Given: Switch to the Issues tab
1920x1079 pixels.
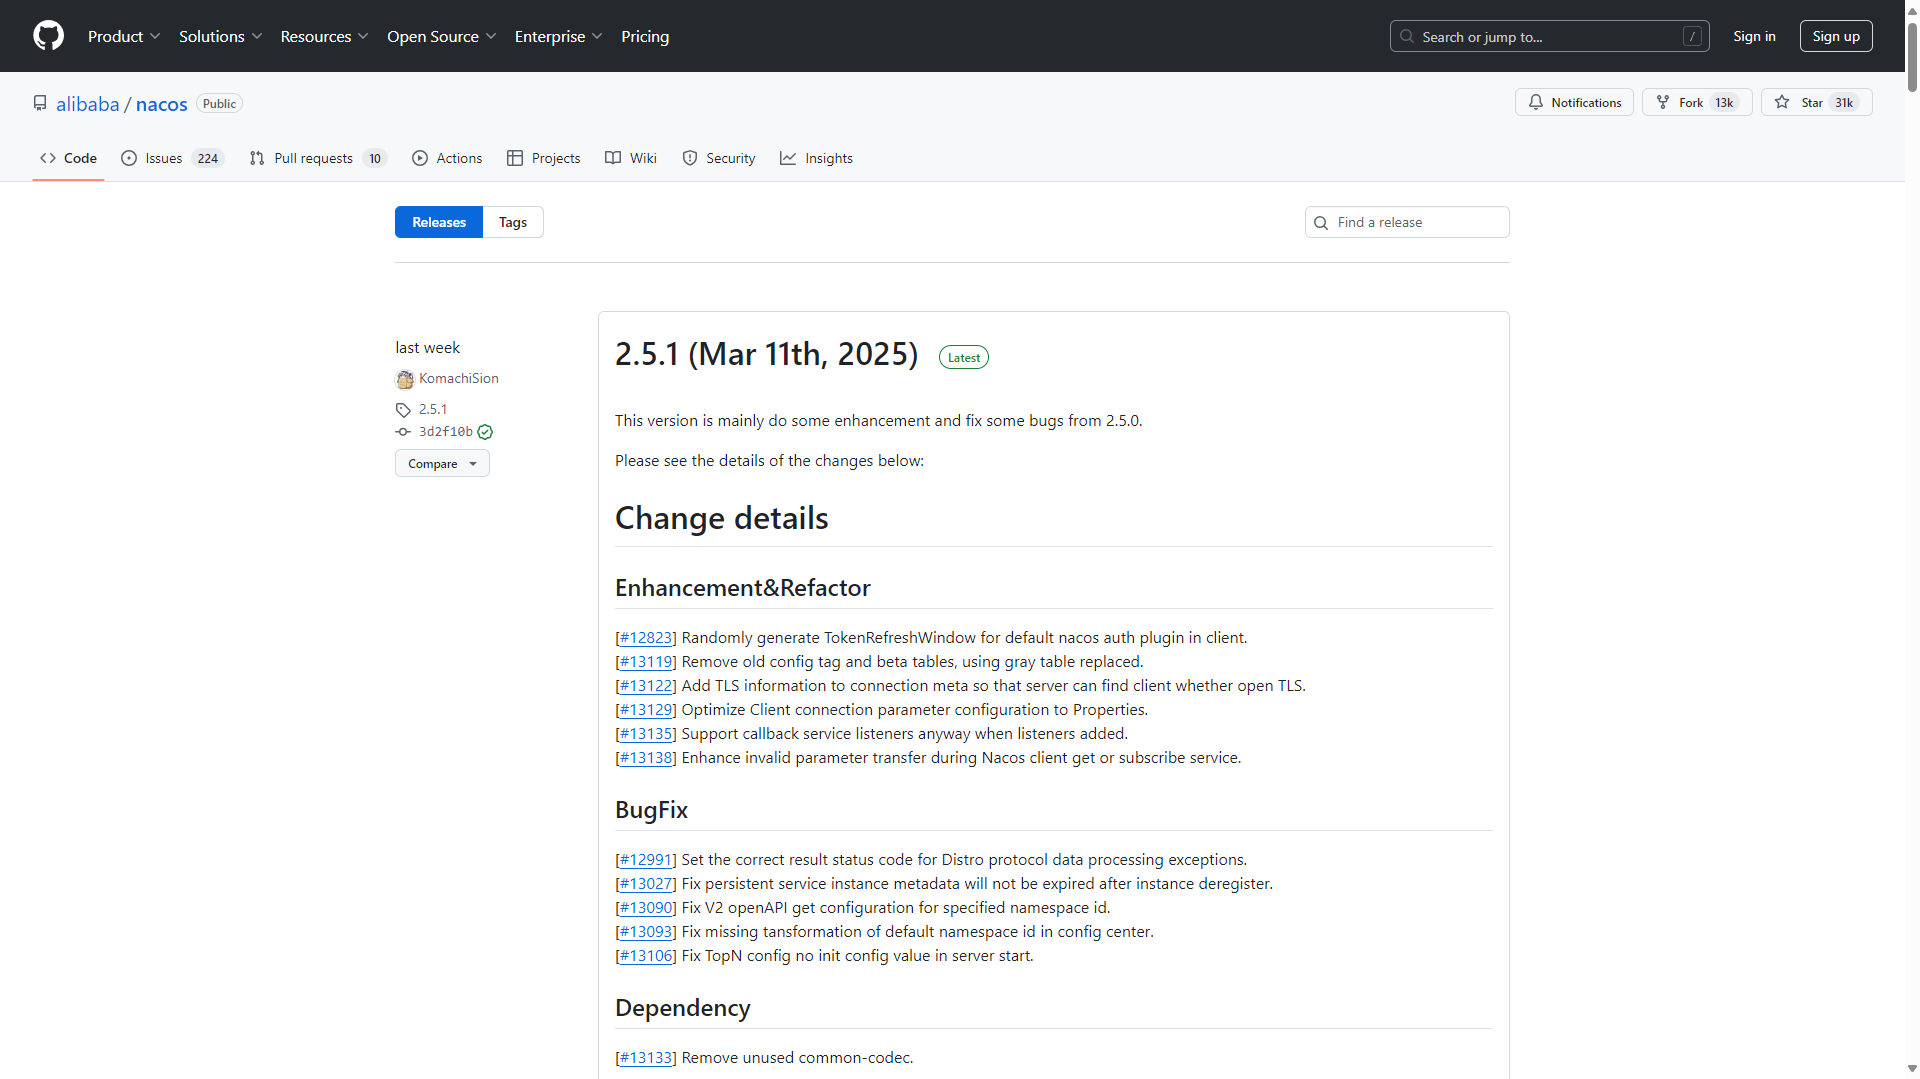Looking at the screenshot, I should coord(173,158).
